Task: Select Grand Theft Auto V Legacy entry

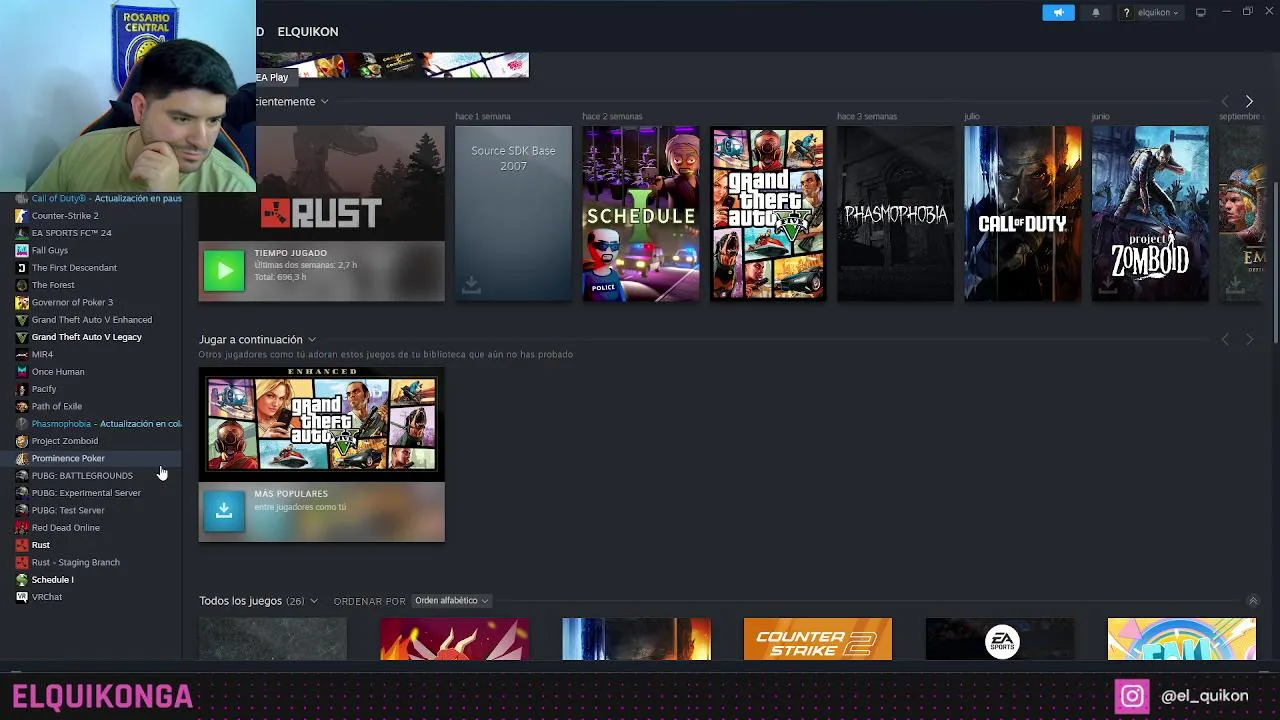Action: coord(86,337)
